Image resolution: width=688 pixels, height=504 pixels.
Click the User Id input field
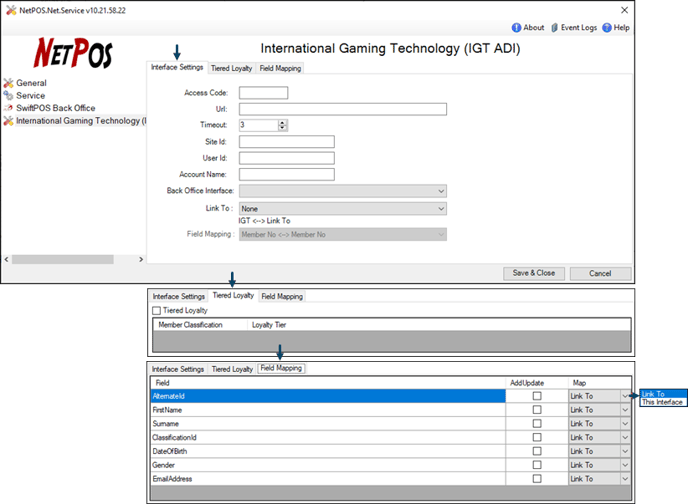coord(287,158)
